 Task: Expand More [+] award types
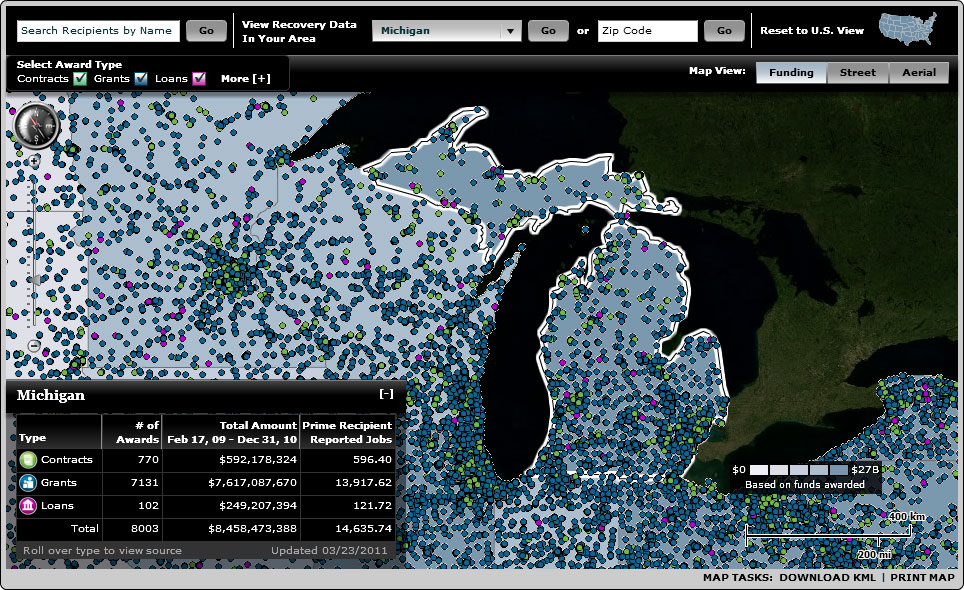[245, 79]
